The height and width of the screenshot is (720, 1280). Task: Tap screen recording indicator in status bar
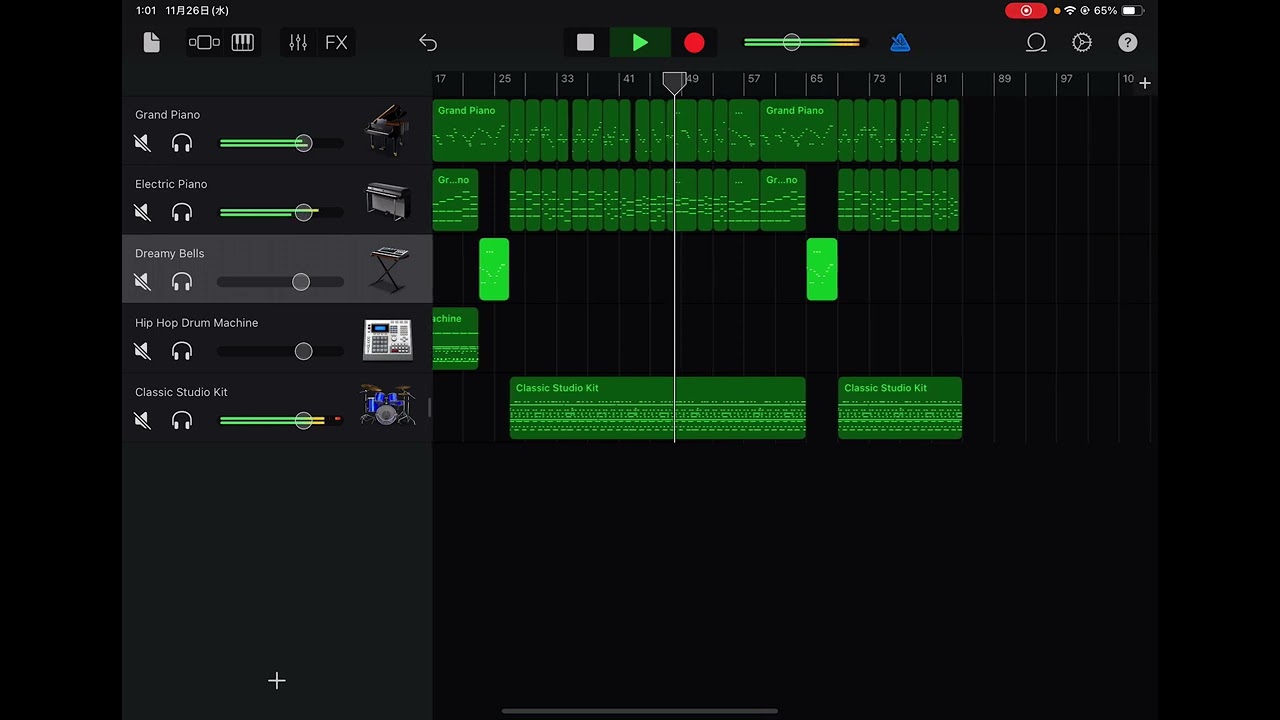coord(1026,10)
